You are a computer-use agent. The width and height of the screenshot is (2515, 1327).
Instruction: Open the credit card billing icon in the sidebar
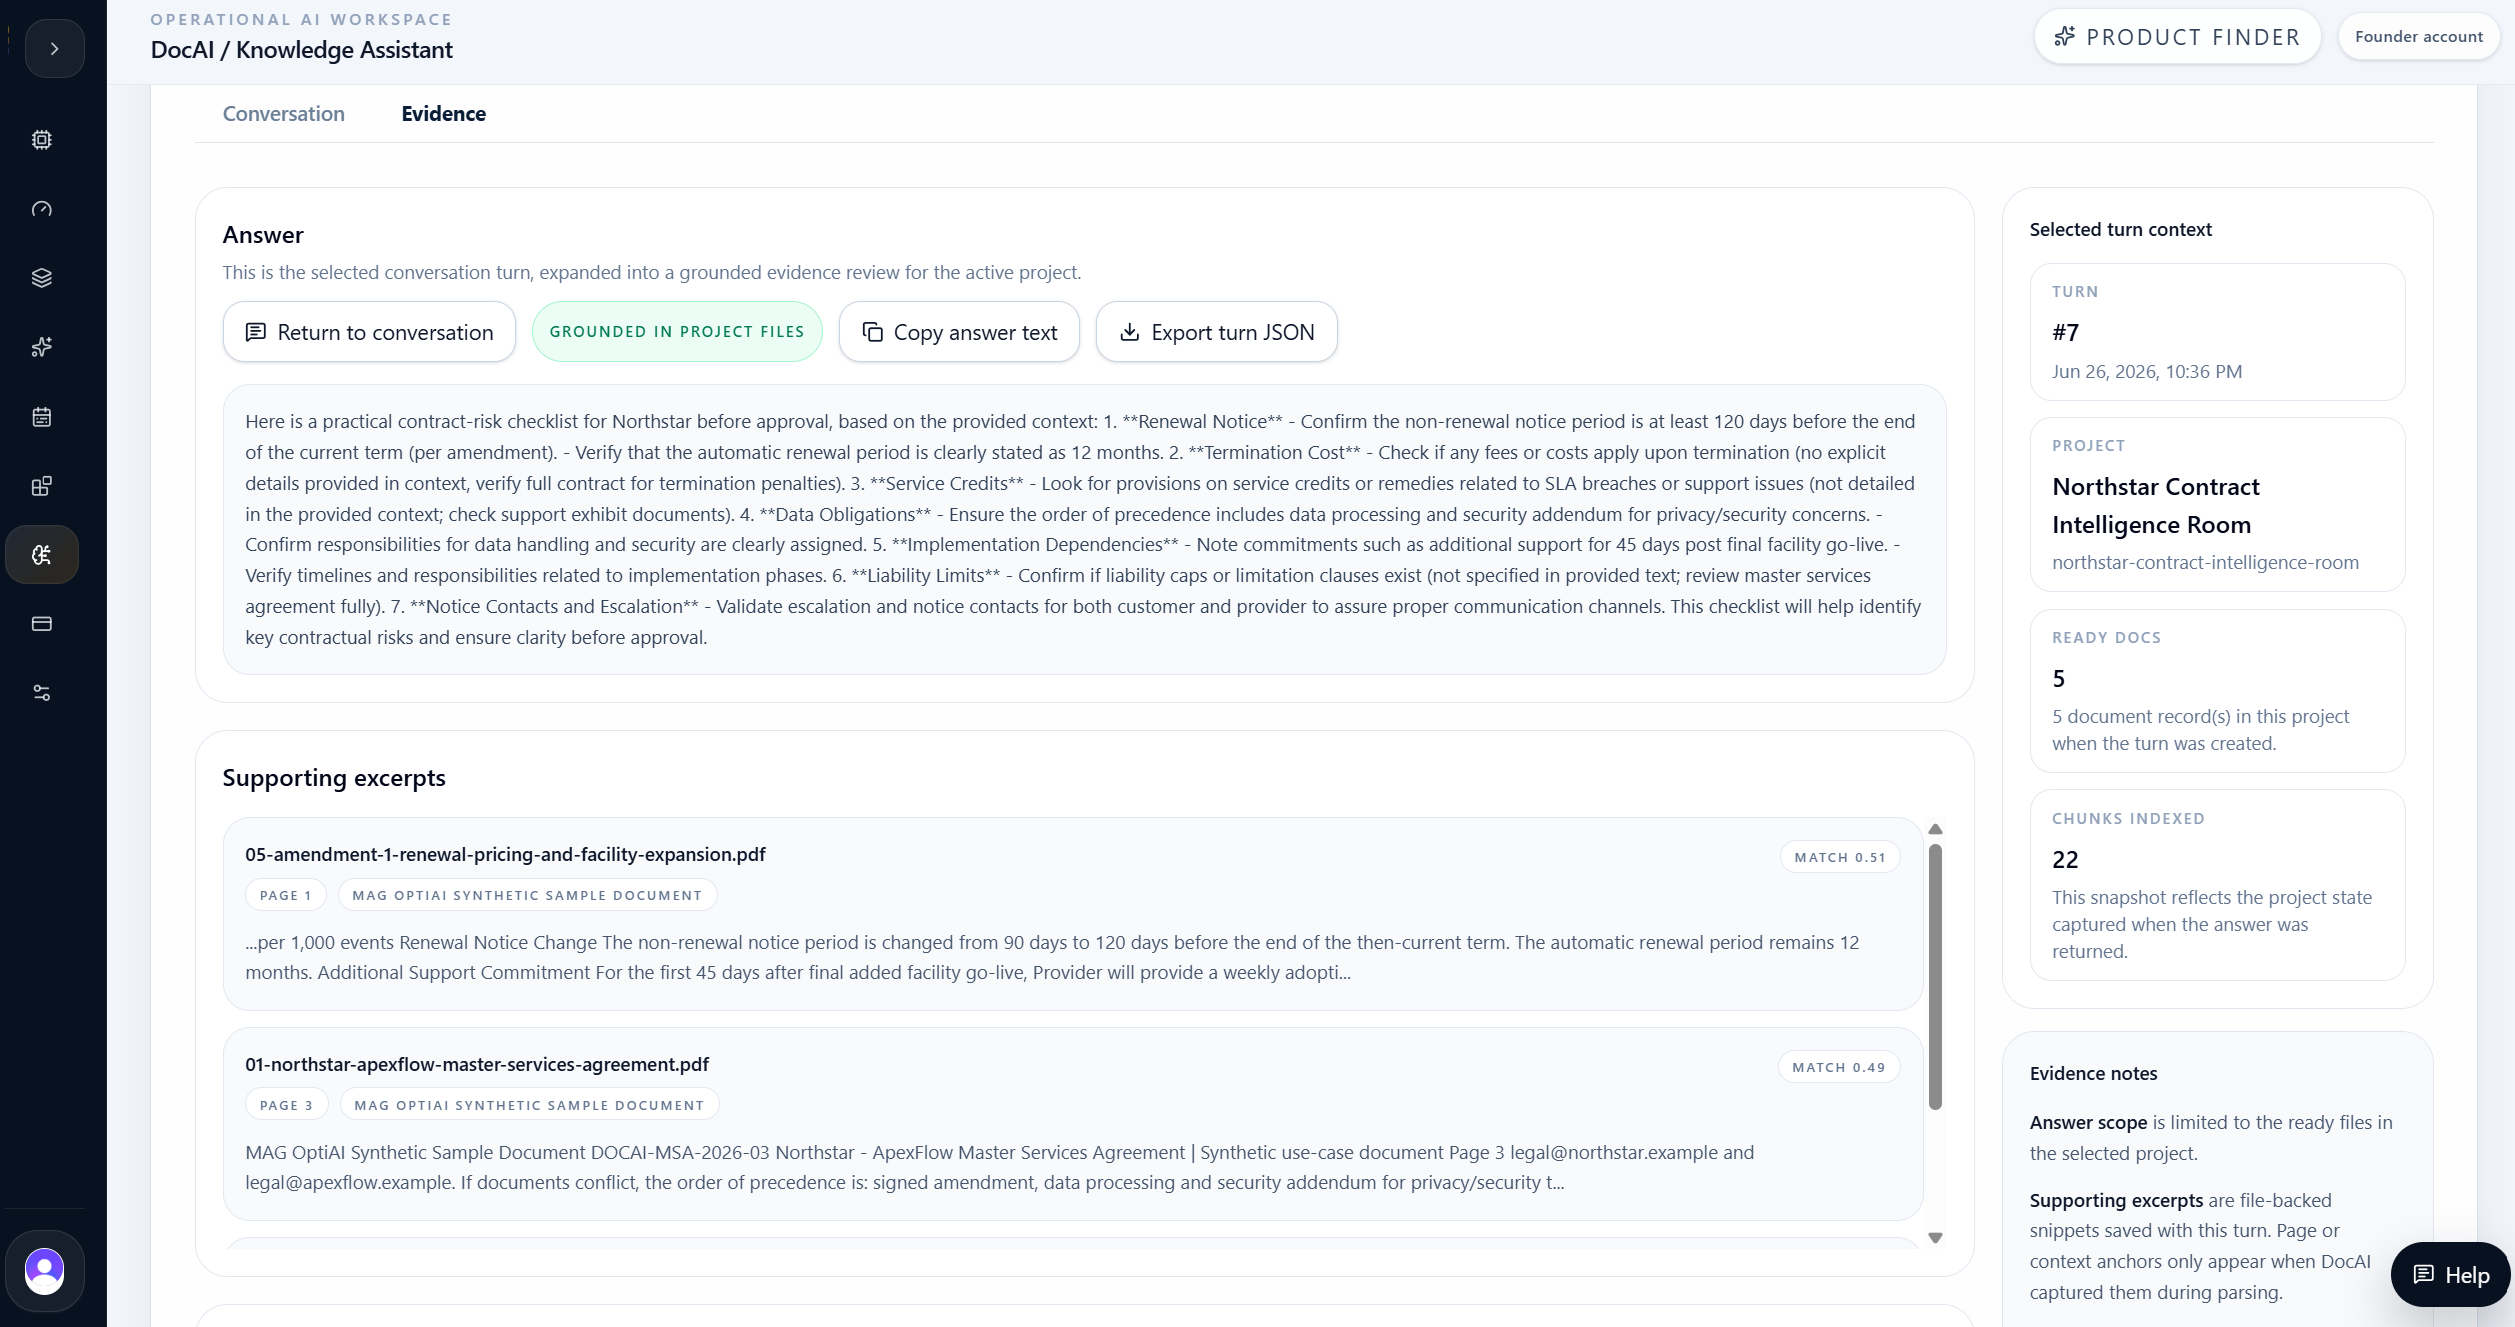coord(42,624)
